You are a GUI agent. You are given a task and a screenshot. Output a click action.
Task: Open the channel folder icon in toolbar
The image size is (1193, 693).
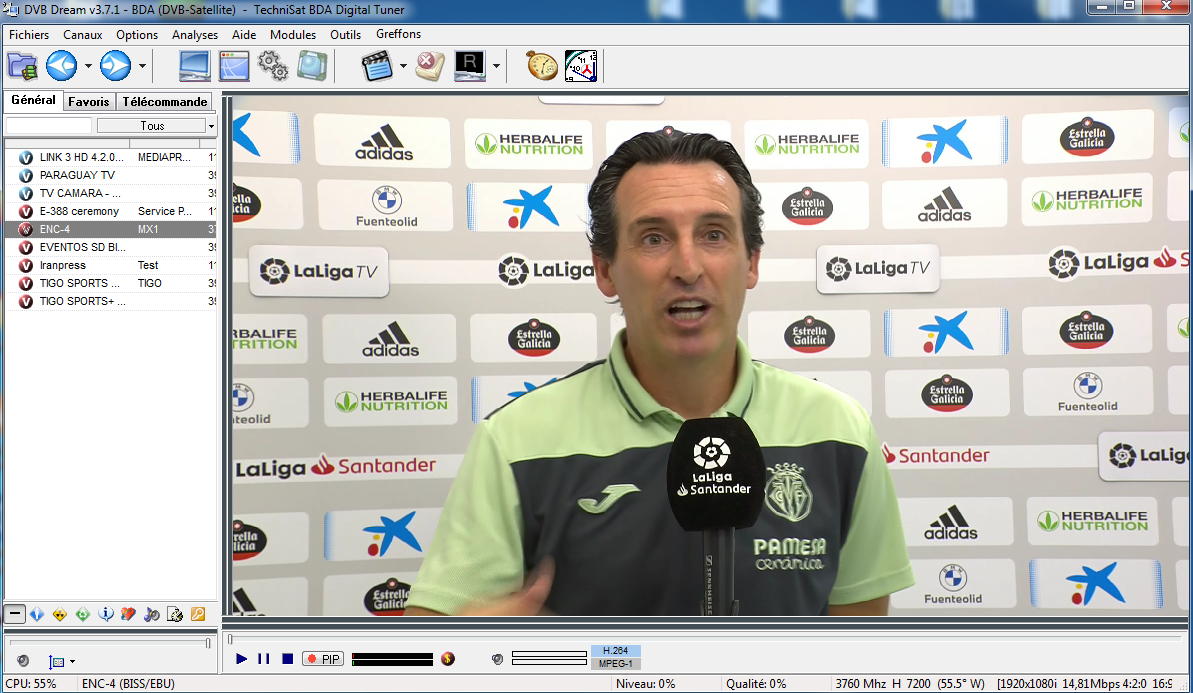[x=23, y=66]
